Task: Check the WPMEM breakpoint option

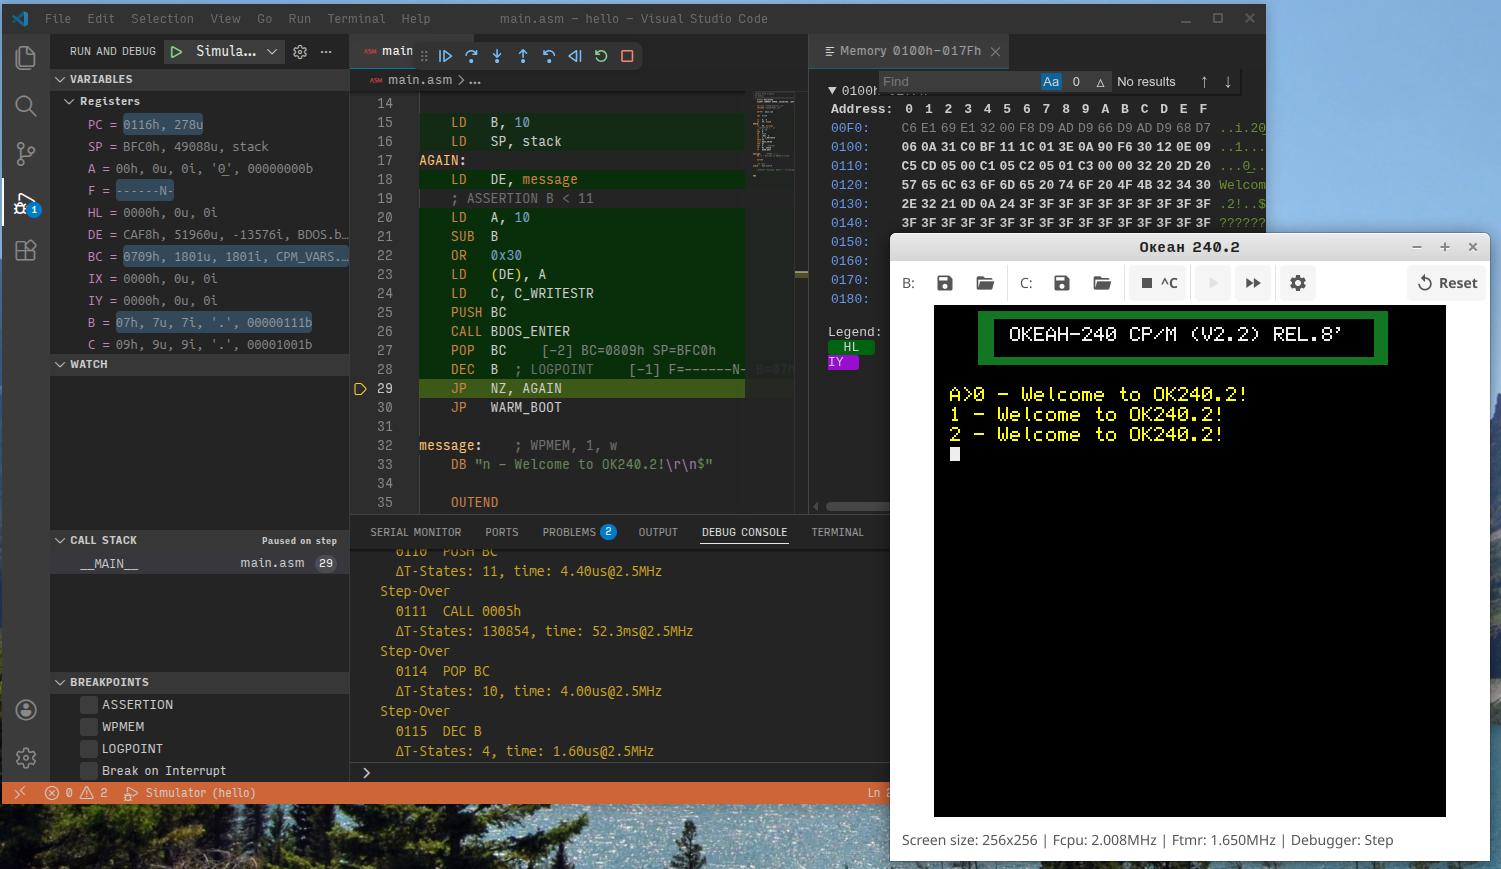Action: pos(88,726)
